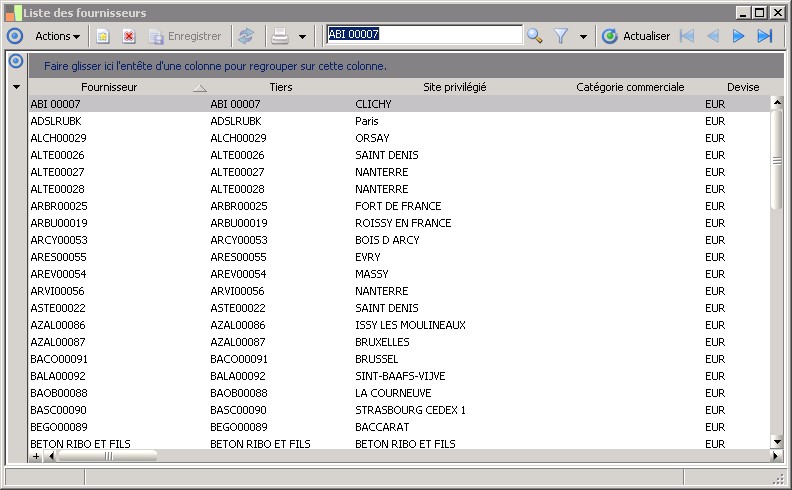Click the plus button at grid bottom
The image size is (792, 490).
(36, 456)
